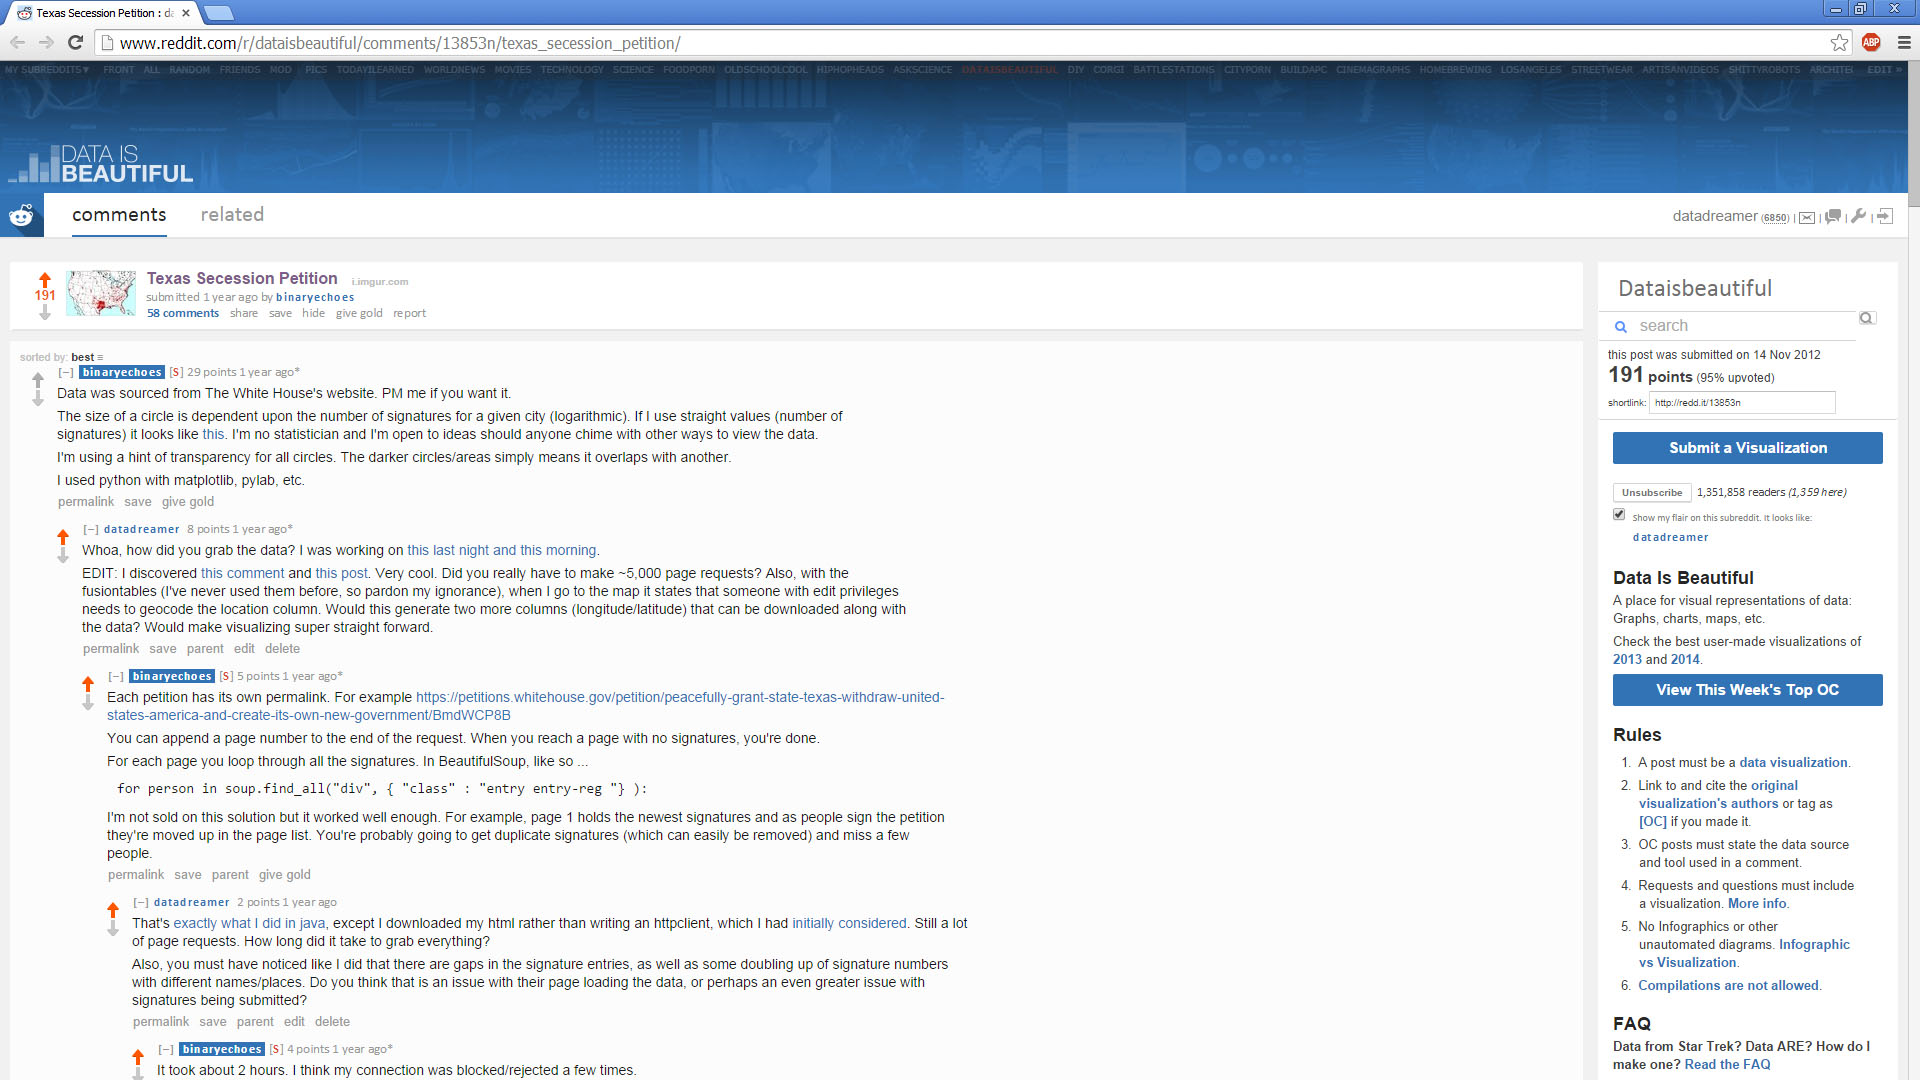The image size is (1920, 1080).
Task: Open the Texas petition map thumbnail
Action: 101,293
